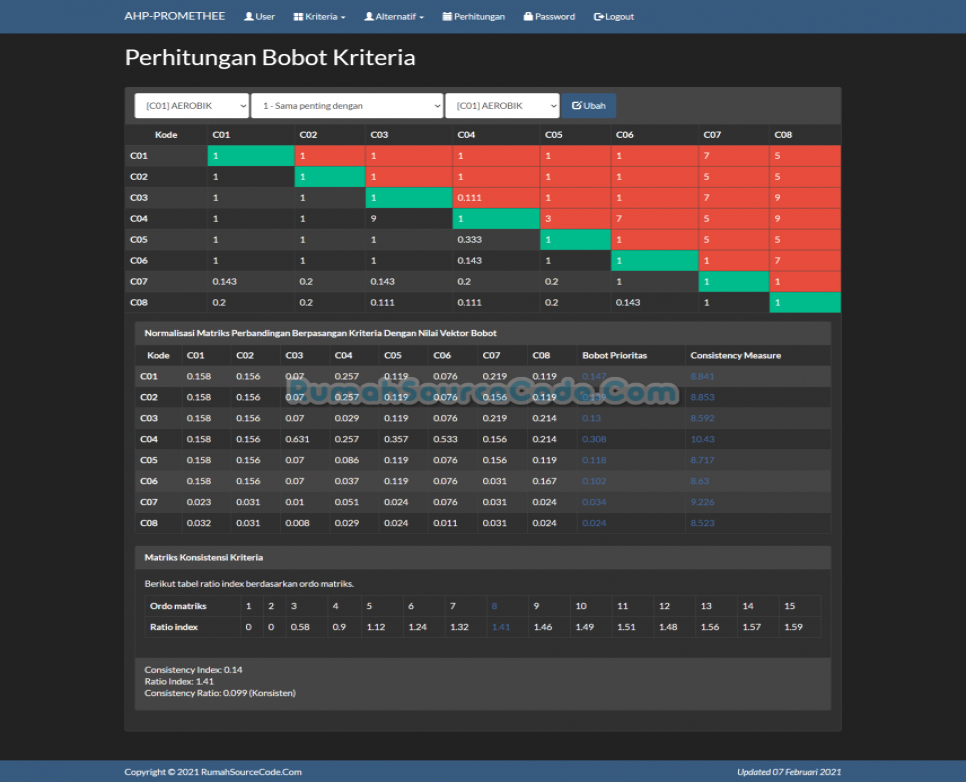The image size is (966, 782).
Task: Click the green diagonal cell in row C01
Action: [250, 156]
